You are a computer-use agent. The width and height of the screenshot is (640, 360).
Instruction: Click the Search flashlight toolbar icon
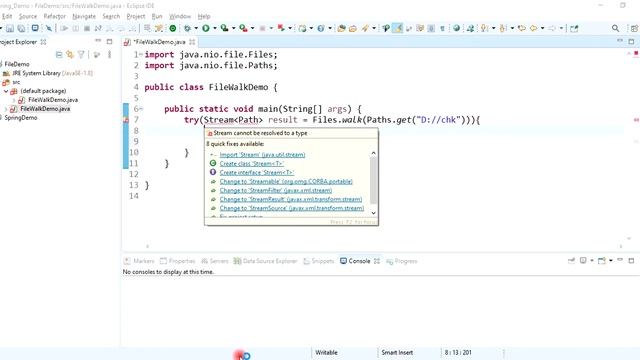(365, 28)
